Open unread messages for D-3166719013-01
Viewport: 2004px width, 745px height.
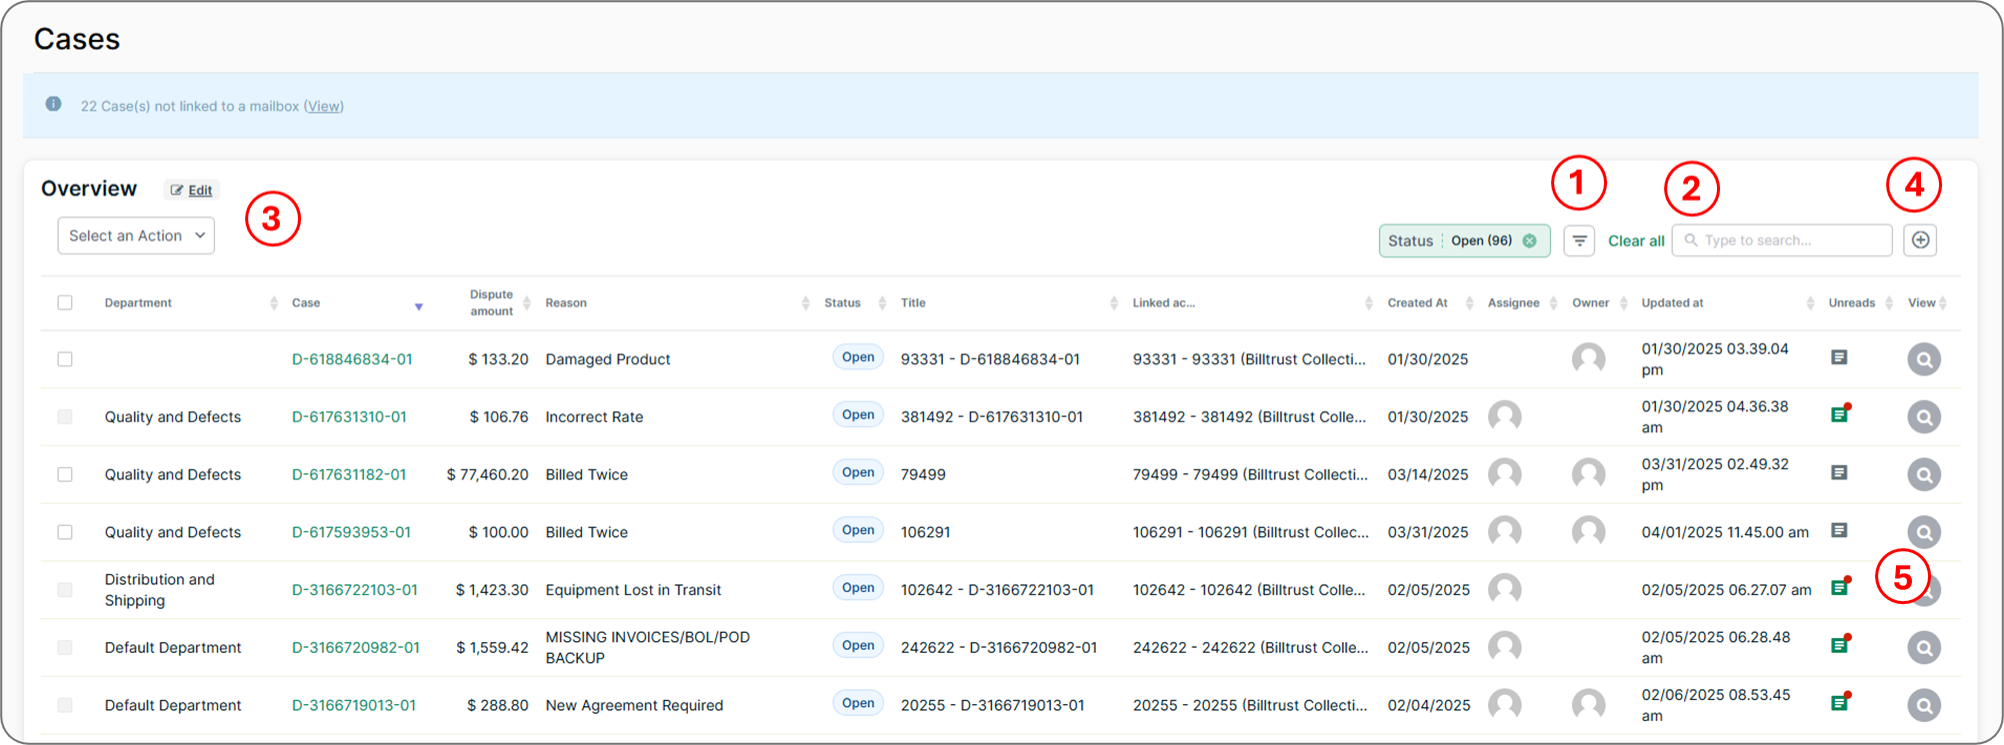(1840, 702)
